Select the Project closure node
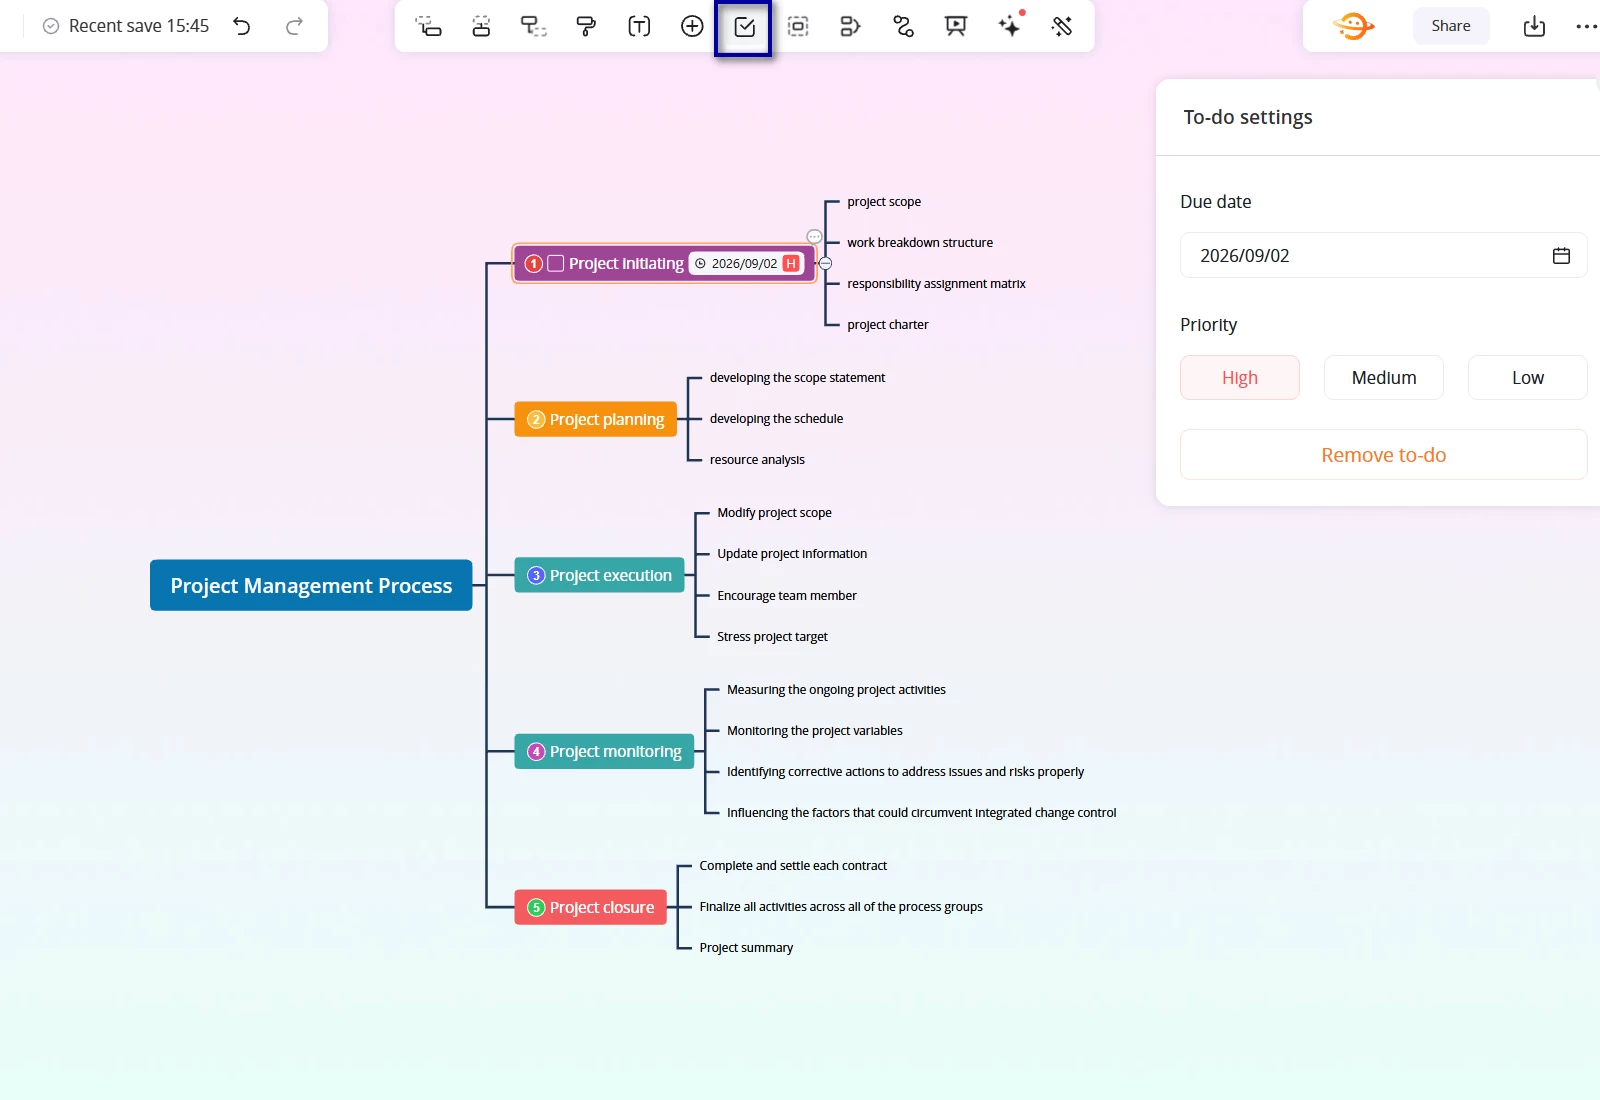 591,907
